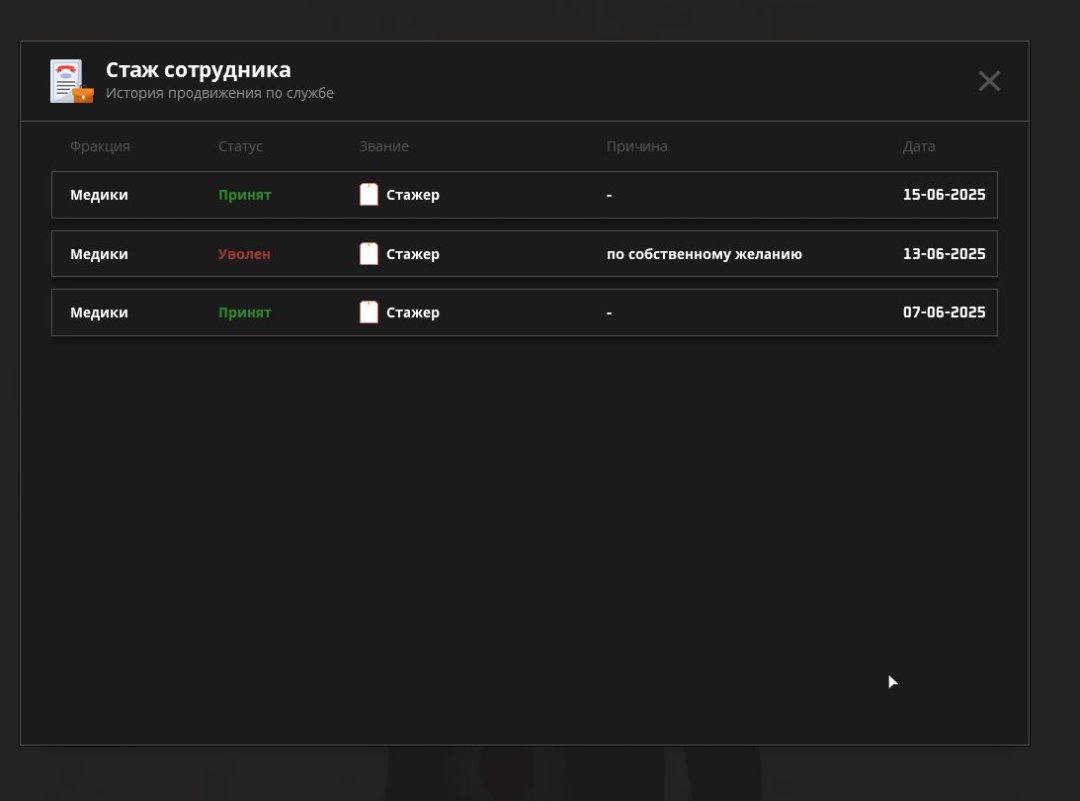Click the subtitle 'История продвижения по службе'
1080x801 pixels.
[219, 93]
